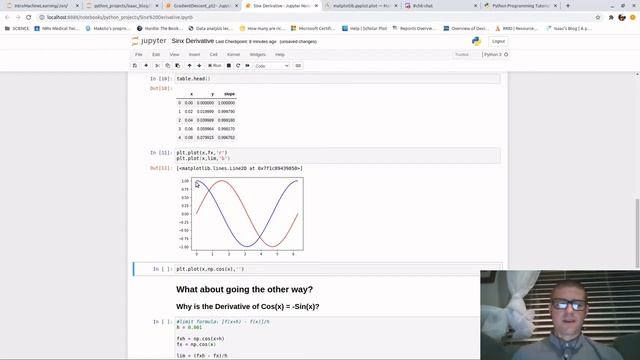Open the SCIENCE bookmarks folder
Screen dimensions: 640x360
tap(17, 29)
